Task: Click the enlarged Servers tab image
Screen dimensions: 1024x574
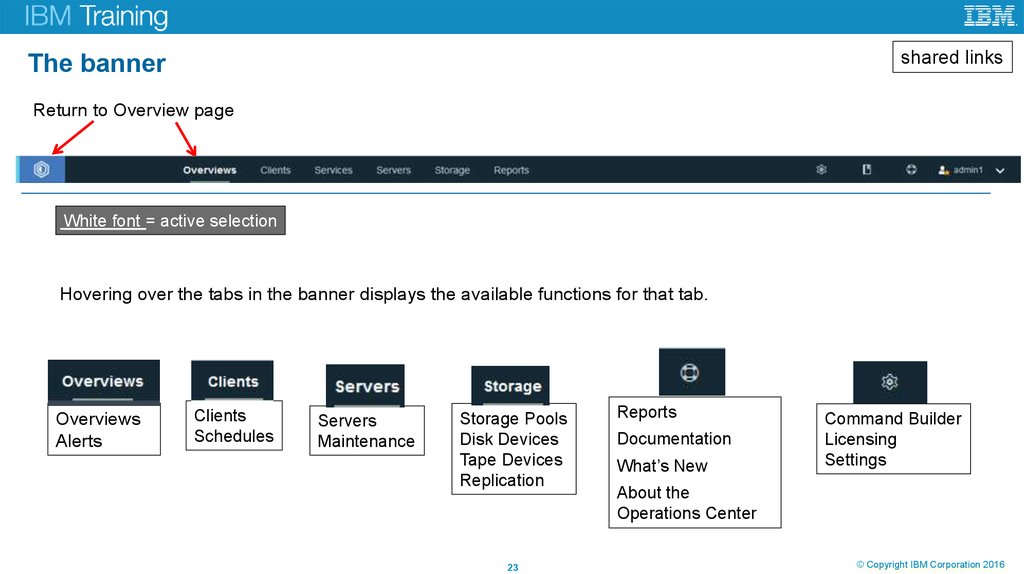Action: 366,386
